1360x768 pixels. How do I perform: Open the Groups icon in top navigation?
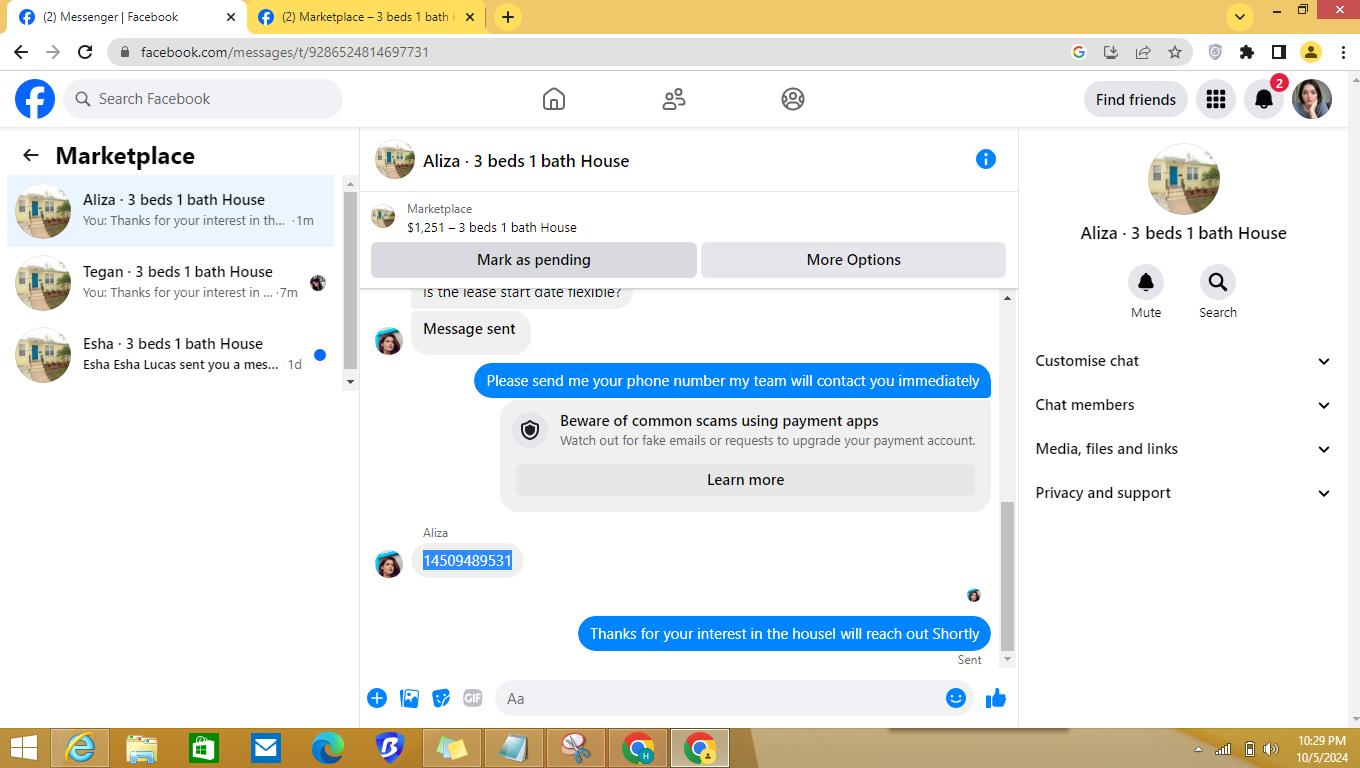click(x=793, y=99)
